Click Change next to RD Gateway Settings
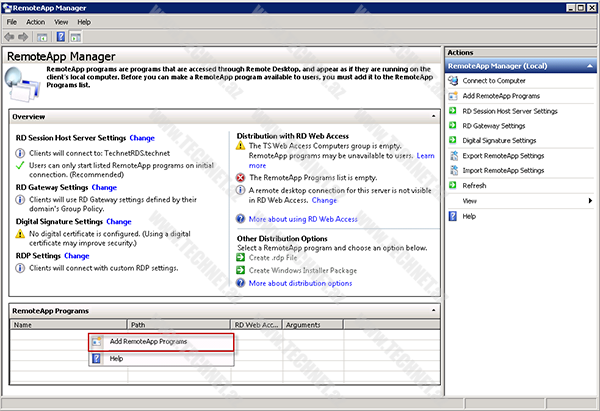The height and width of the screenshot is (411, 600). 104,187
